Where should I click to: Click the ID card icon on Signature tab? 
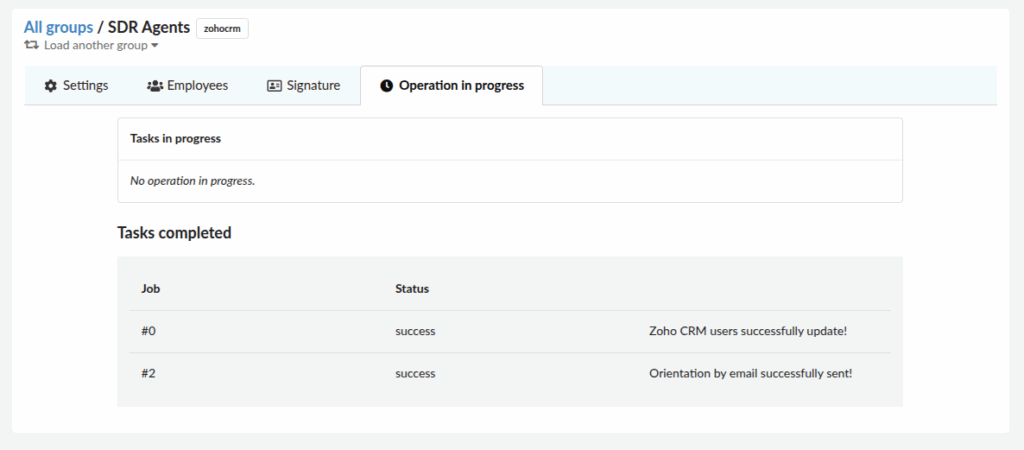coord(274,86)
